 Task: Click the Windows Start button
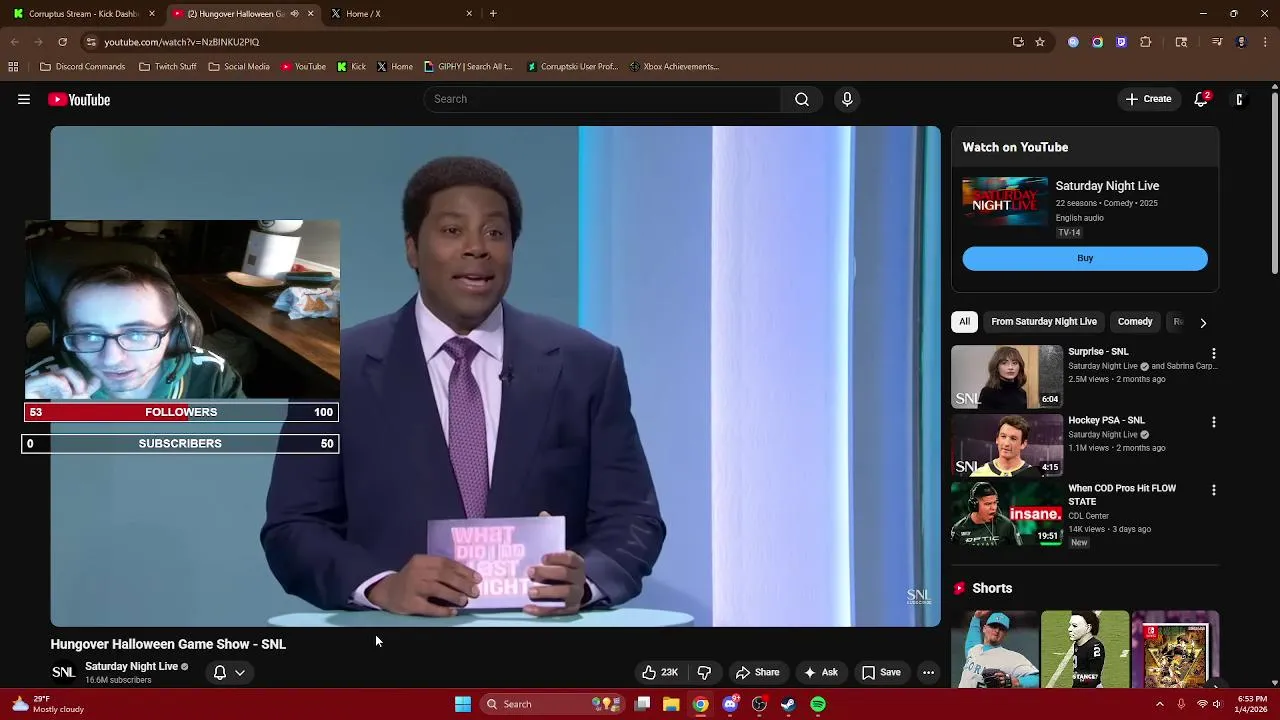[463, 704]
